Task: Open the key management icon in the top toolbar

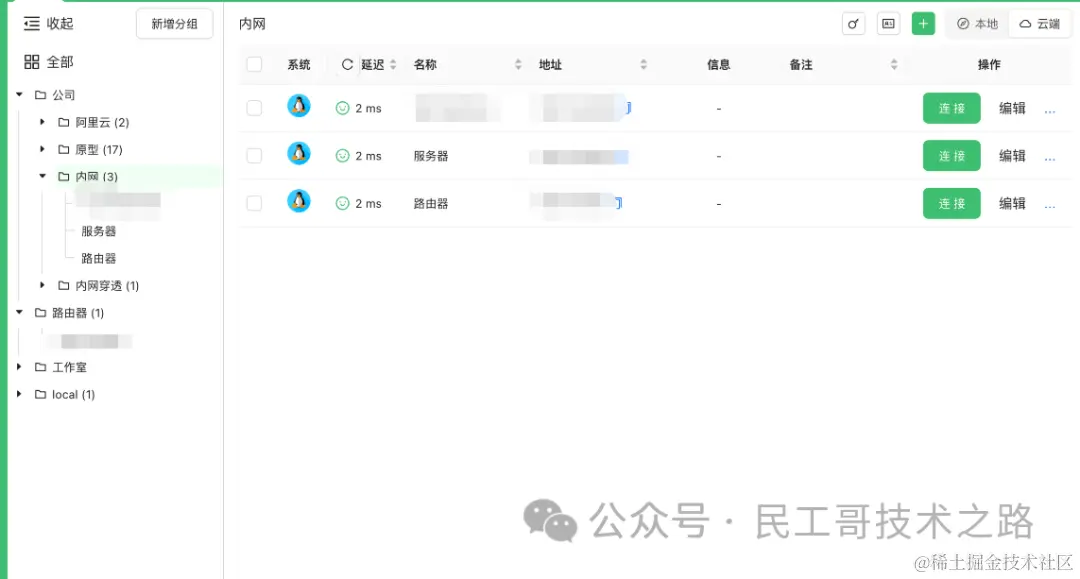Action: tap(853, 23)
